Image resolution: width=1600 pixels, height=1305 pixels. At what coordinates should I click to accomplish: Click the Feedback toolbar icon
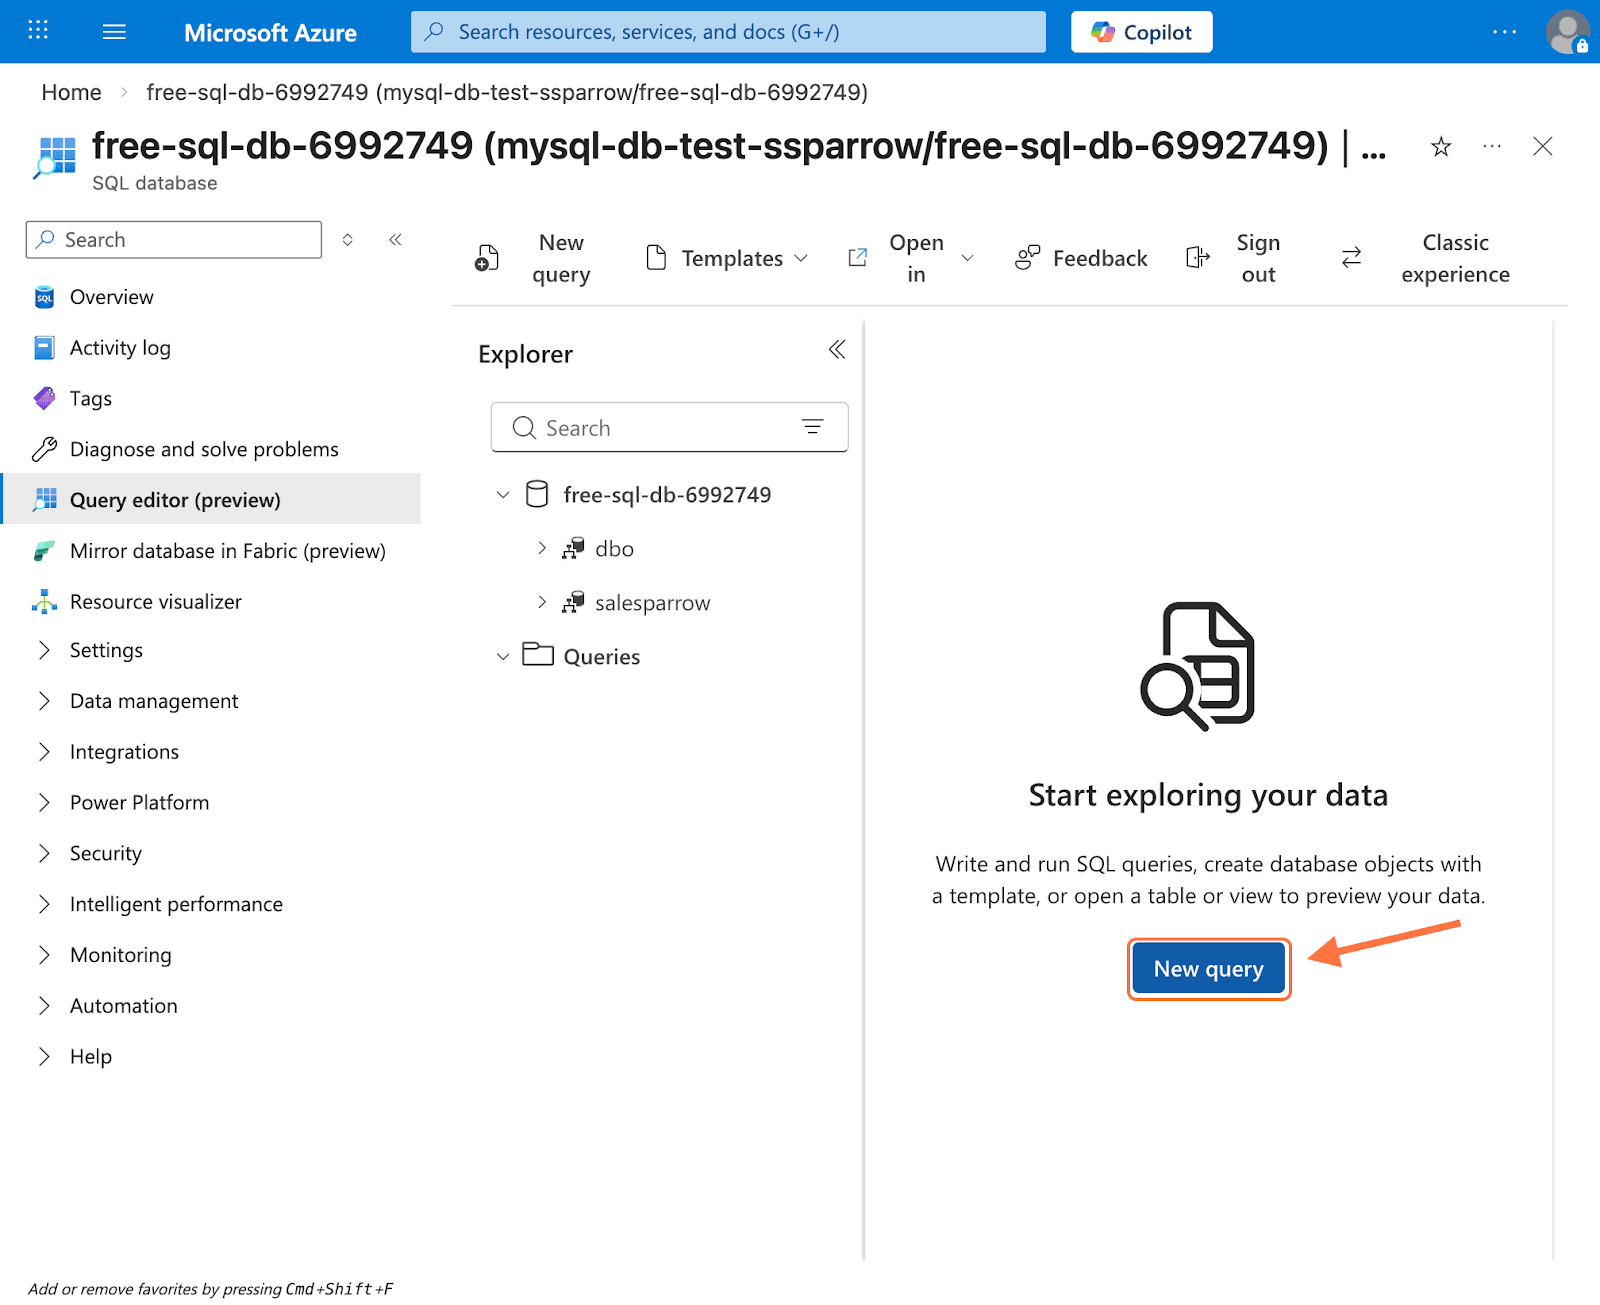tap(1027, 258)
